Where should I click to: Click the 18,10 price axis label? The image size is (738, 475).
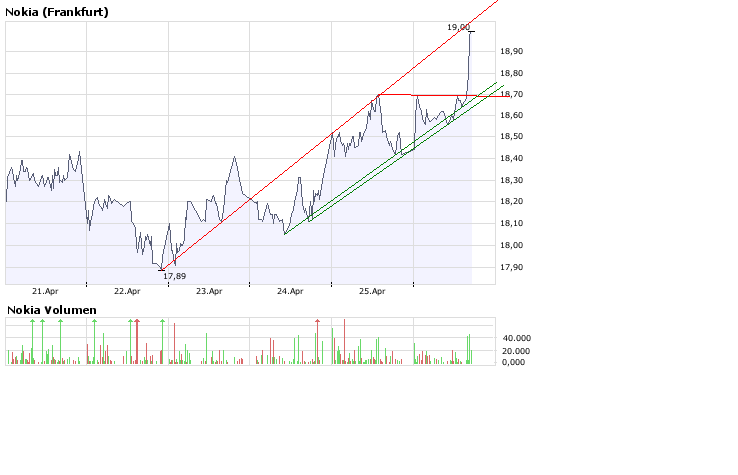[512, 223]
